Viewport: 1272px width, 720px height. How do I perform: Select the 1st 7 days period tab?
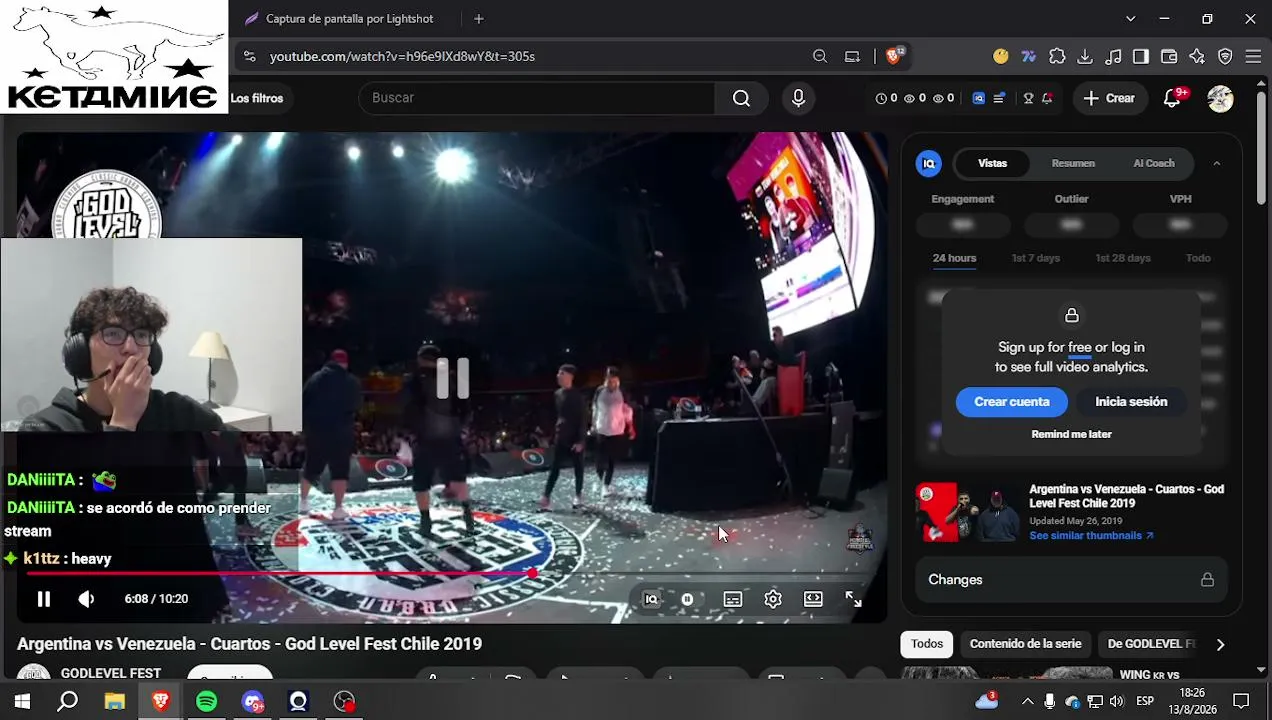[x=1035, y=258]
